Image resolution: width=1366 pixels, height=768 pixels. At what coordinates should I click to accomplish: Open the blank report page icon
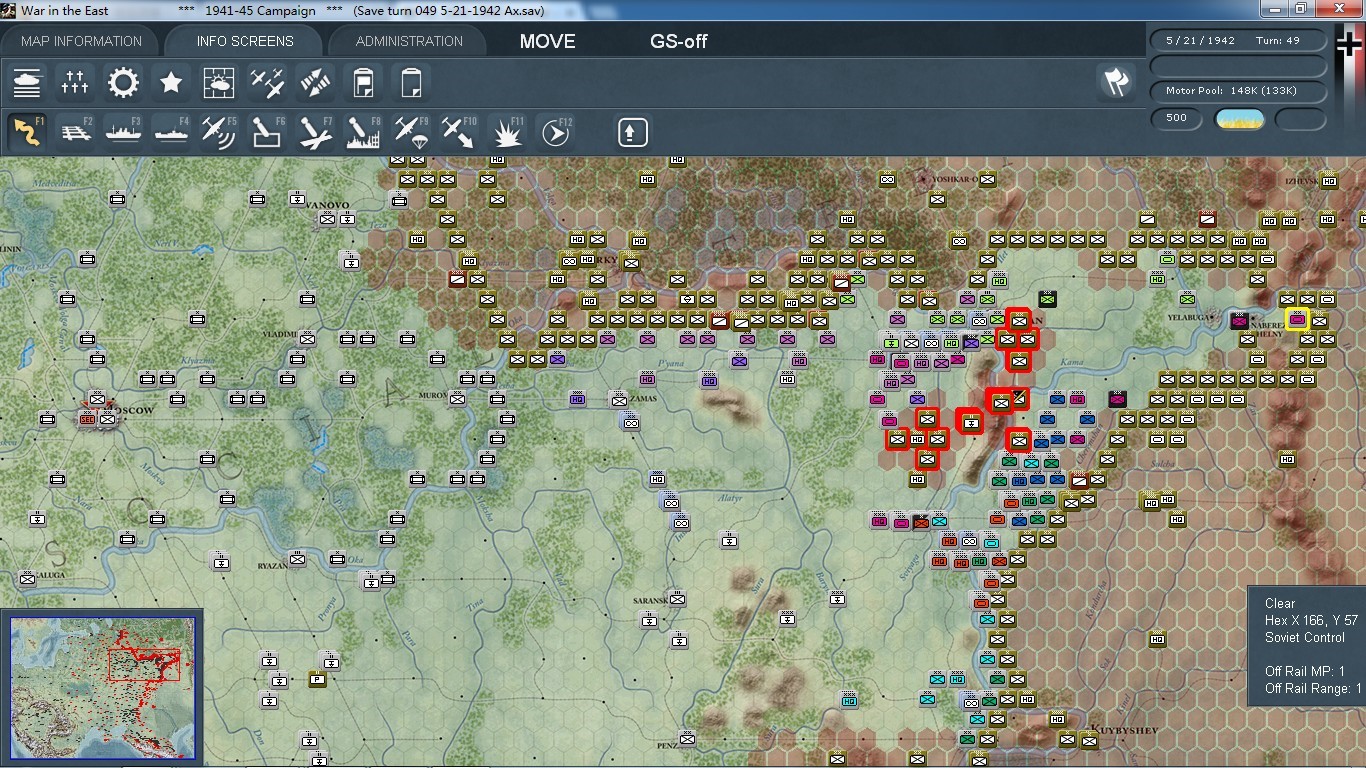click(x=411, y=82)
